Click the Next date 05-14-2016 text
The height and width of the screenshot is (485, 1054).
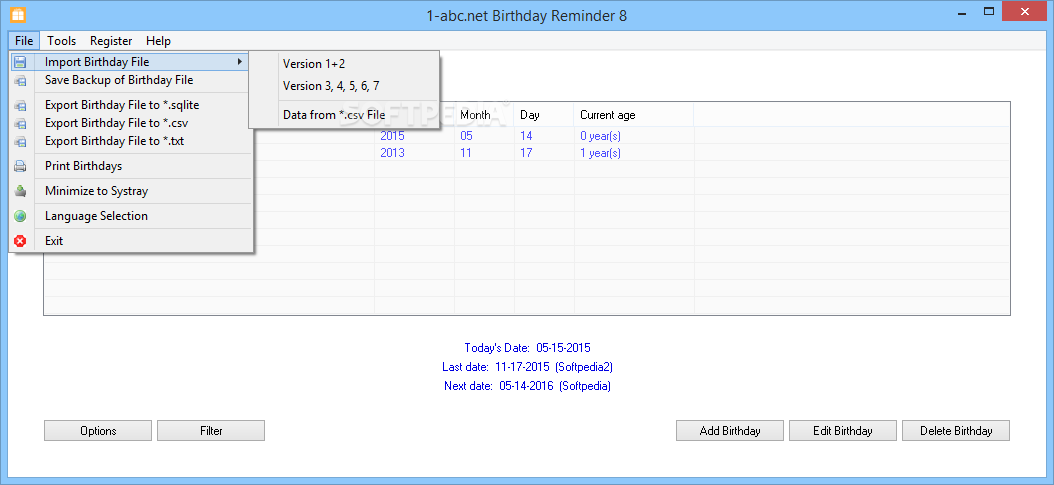(x=528, y=386)
